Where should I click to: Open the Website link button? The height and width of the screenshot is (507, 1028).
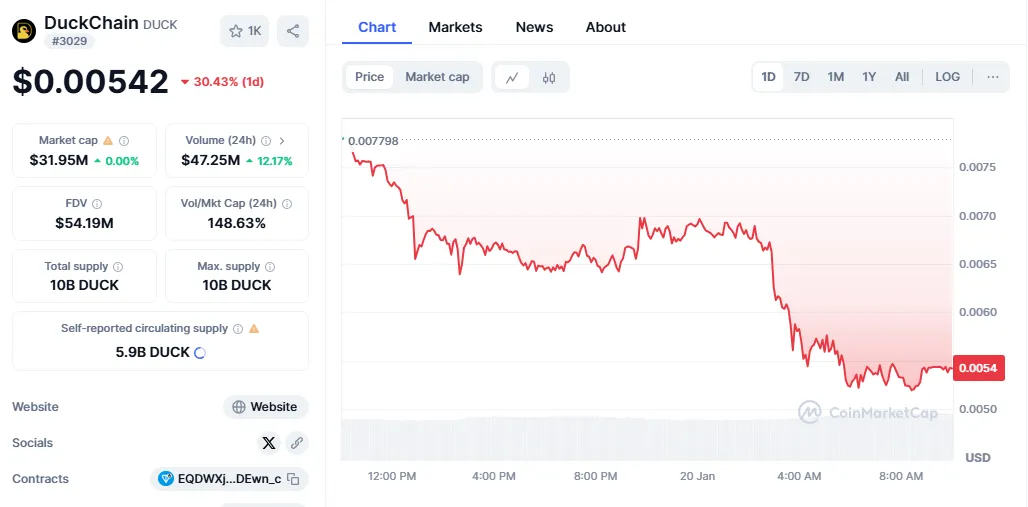[x=265, y=407]
